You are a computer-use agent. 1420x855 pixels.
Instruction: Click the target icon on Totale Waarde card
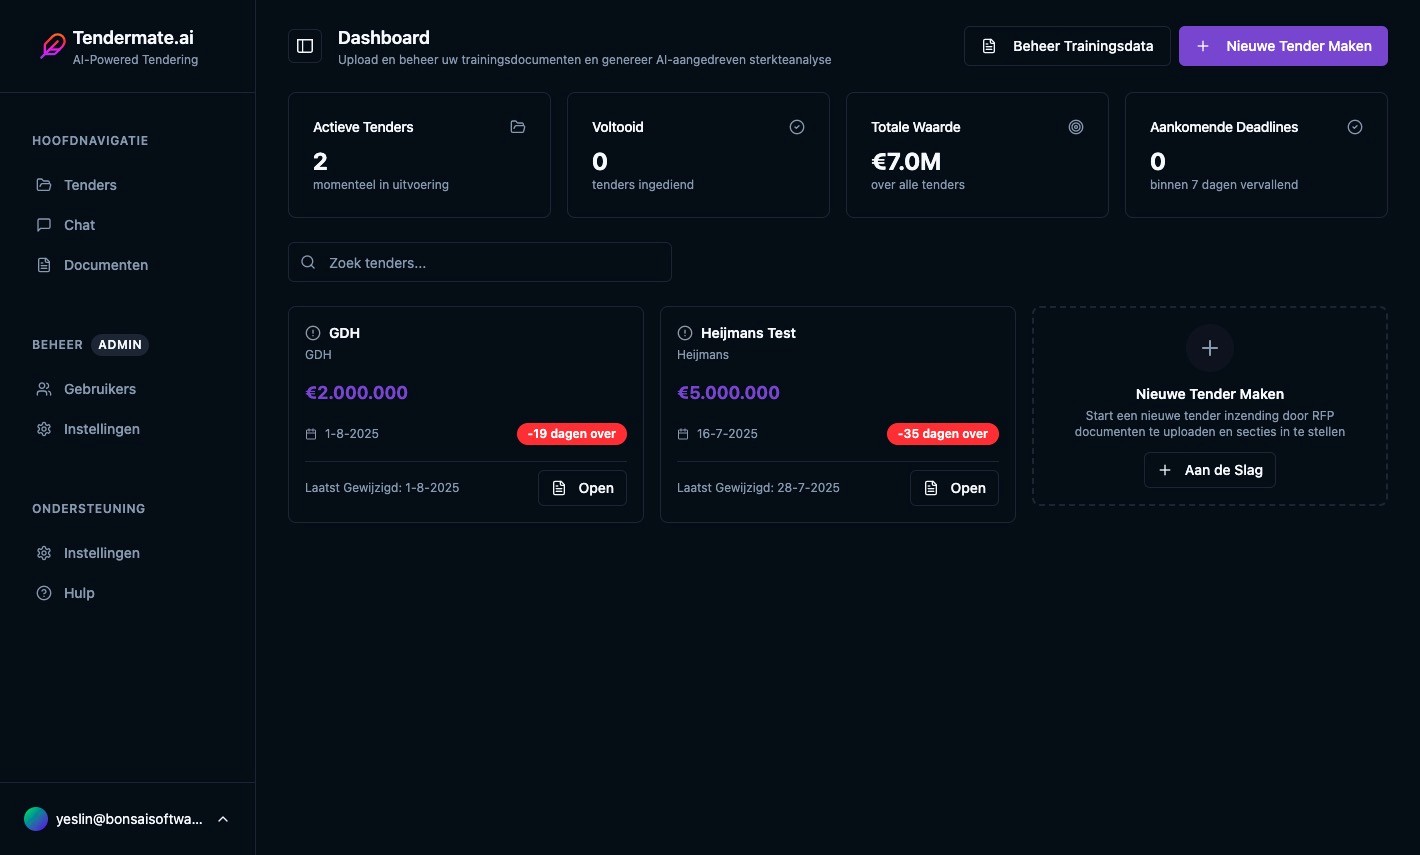[x=1076, y=127]
